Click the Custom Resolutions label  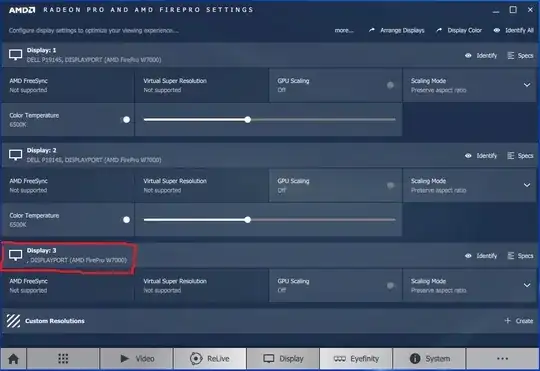tap(55, 321)
